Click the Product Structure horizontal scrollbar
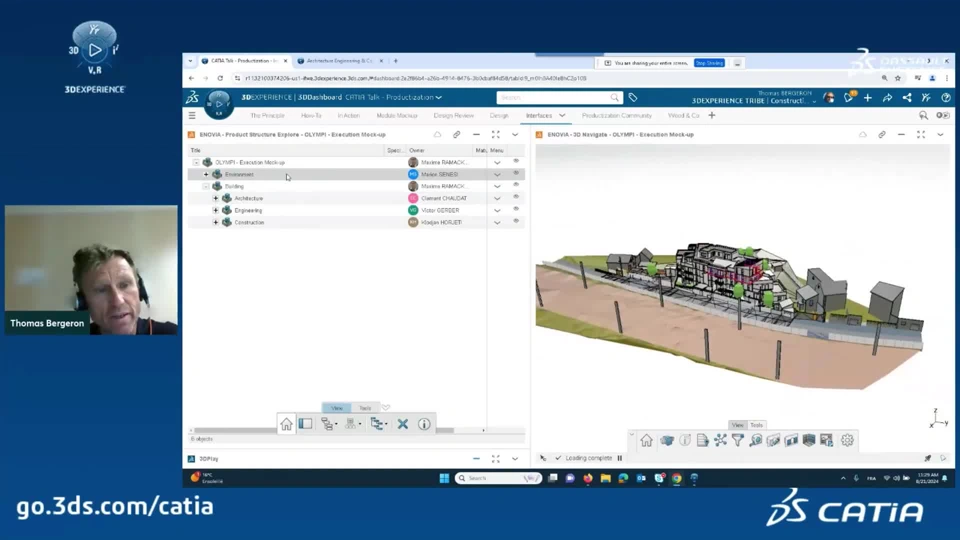The image size is (960, 540). coord(337,430)
